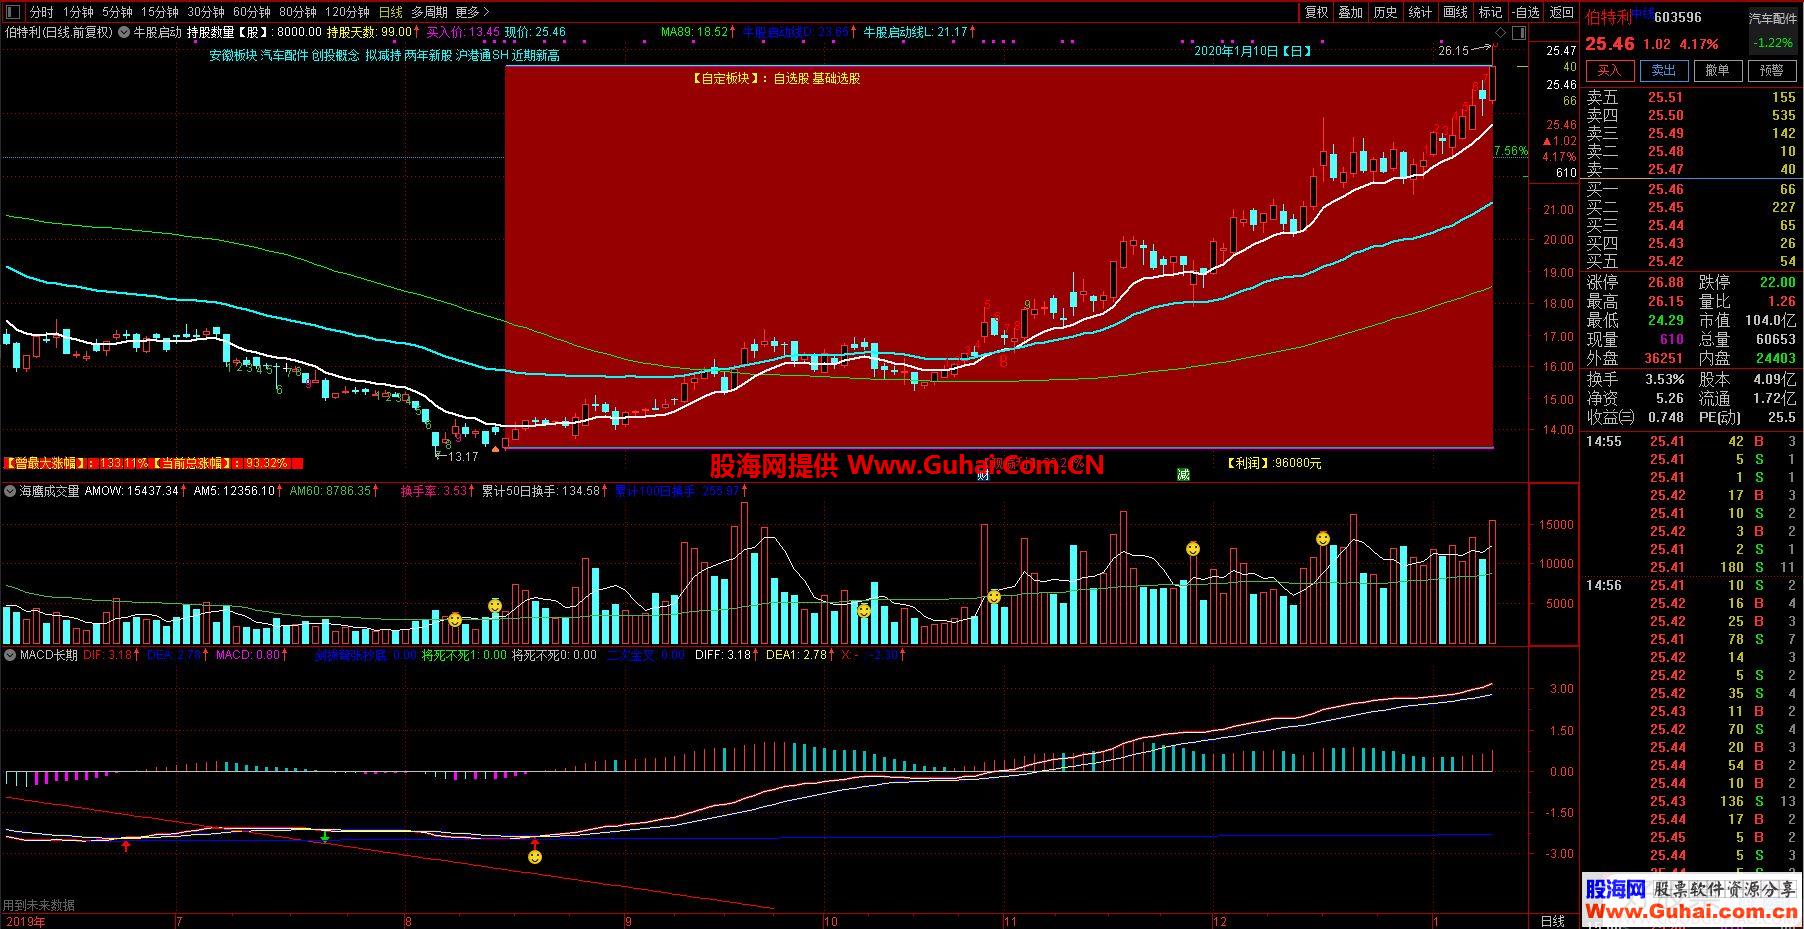The image size is (1804, 929).
Task: Click the 26.15 high price label
Action: pos(1454,50)
